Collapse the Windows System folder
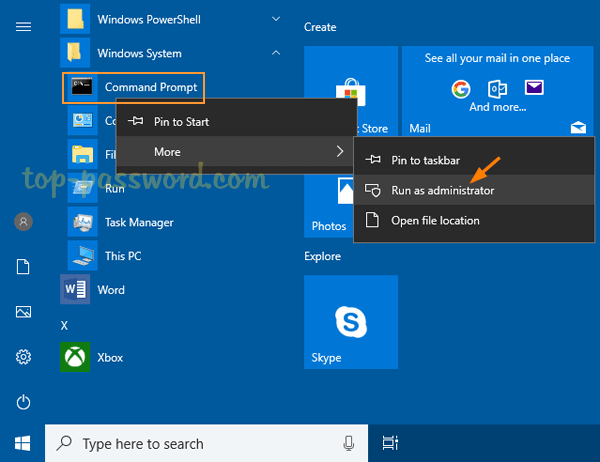This screenshot has width=600, height=462. point(276,53)
